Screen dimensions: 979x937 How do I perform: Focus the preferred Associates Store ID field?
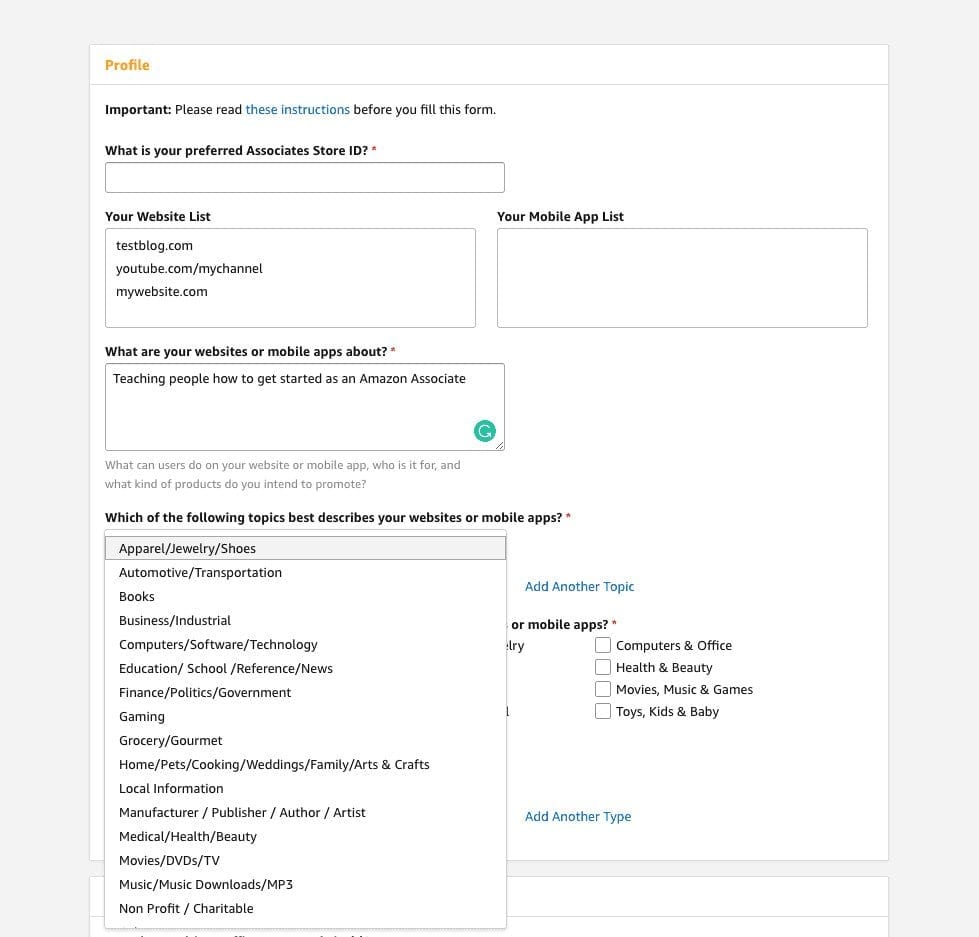(x=305, y=177)
